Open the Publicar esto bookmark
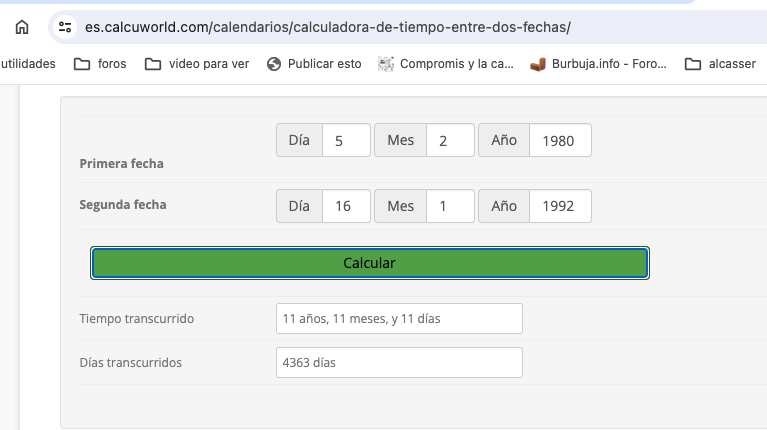The height and width of the screenshot is (430, 767). 314,64
